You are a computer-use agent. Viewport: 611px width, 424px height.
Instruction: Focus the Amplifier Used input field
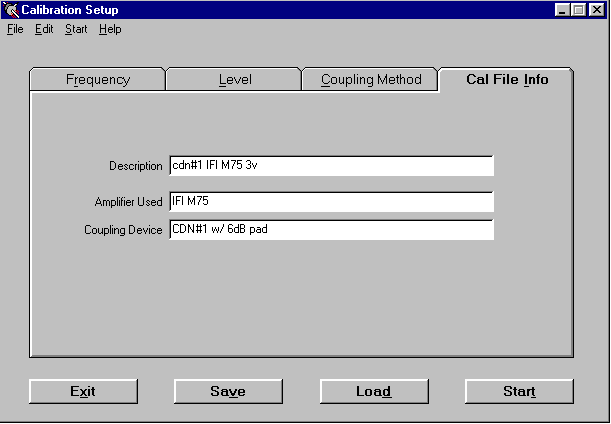(x=331, y=202)
